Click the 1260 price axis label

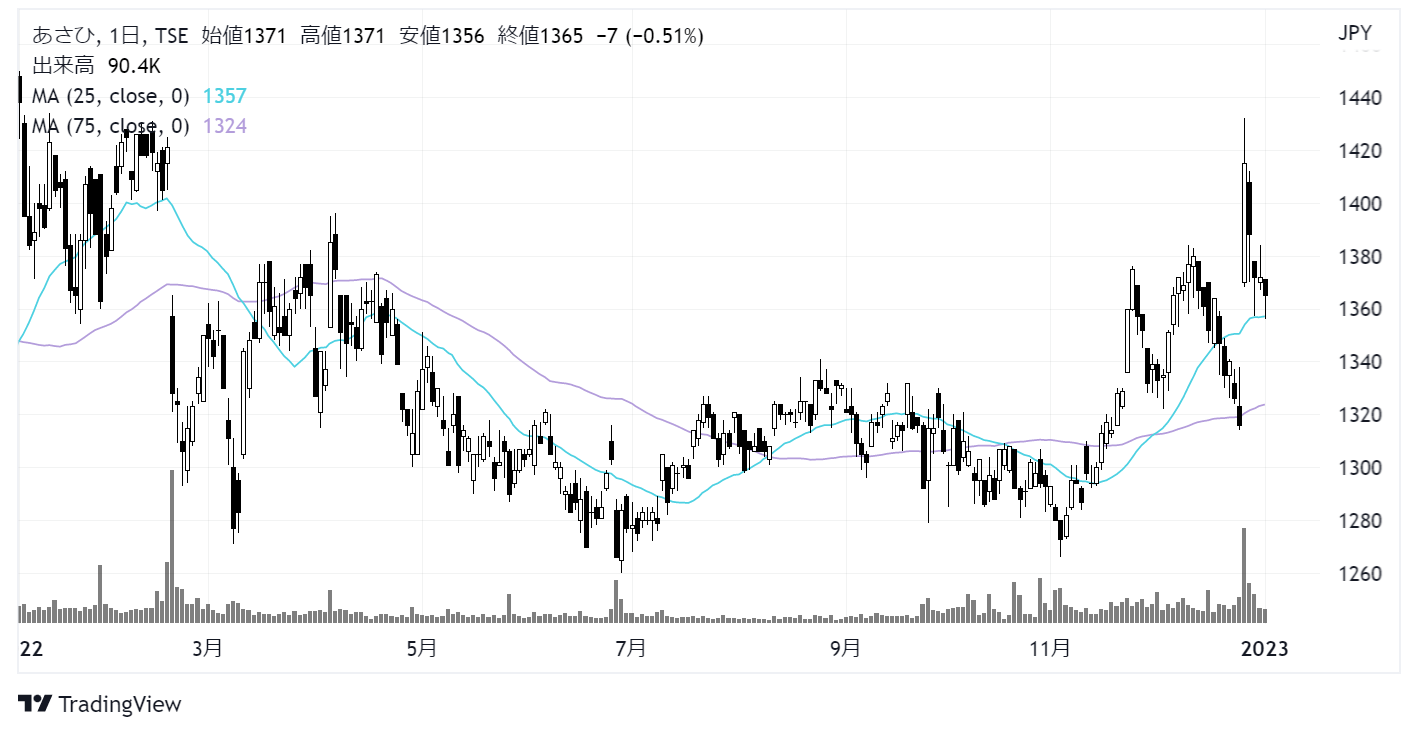coord(1358,574)
